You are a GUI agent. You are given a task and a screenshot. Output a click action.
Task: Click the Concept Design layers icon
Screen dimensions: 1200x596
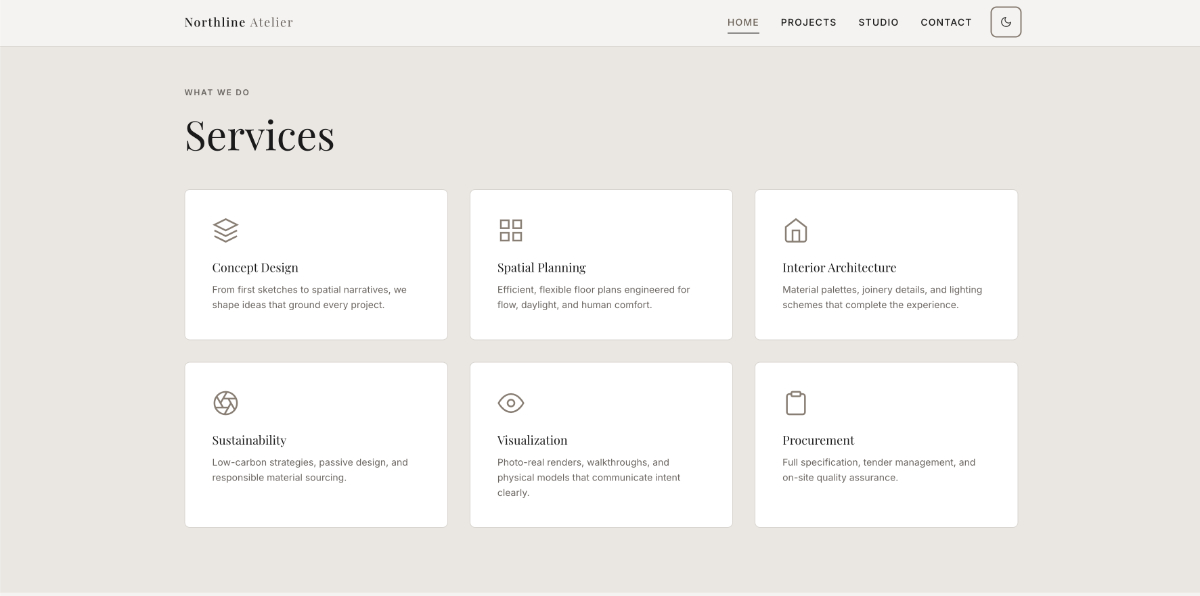coord(225,229)
